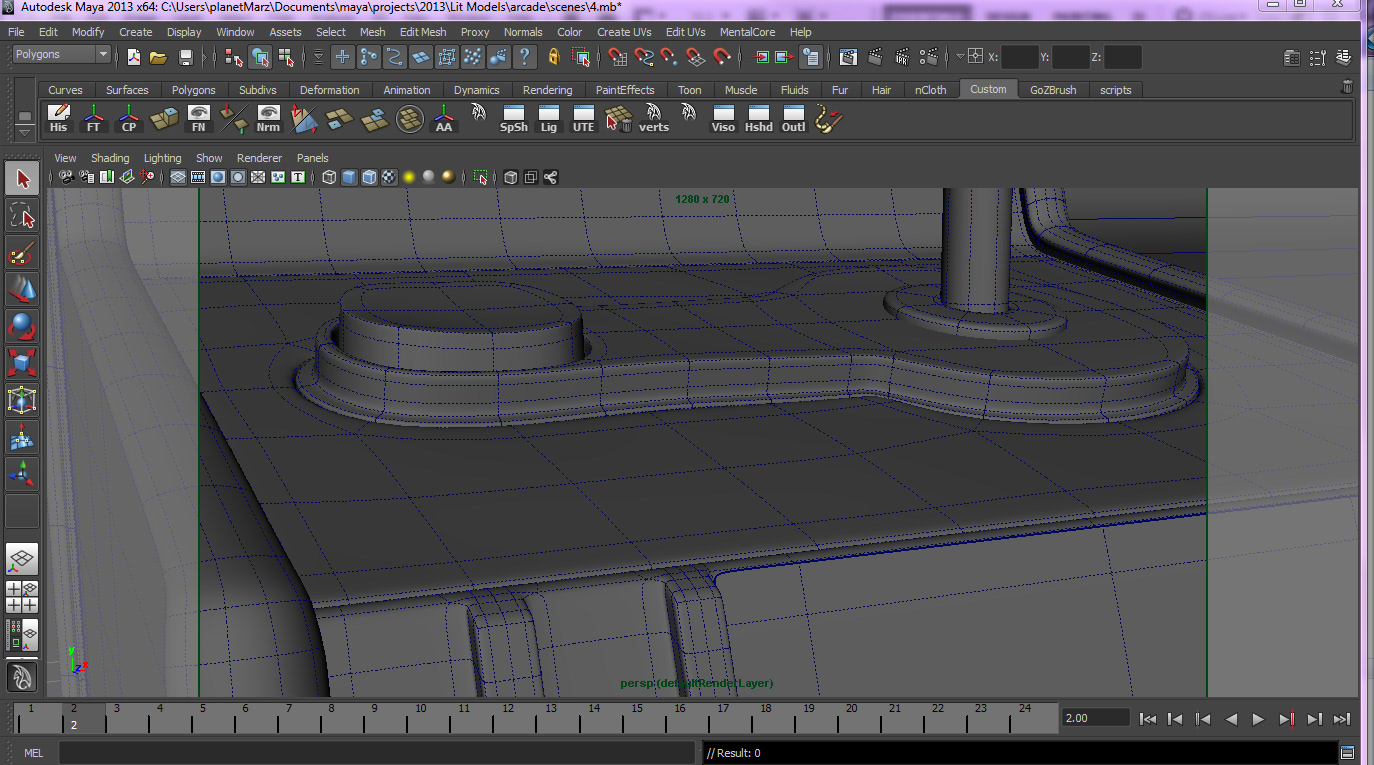Open the Edit Mesh menu

(422, 32)
